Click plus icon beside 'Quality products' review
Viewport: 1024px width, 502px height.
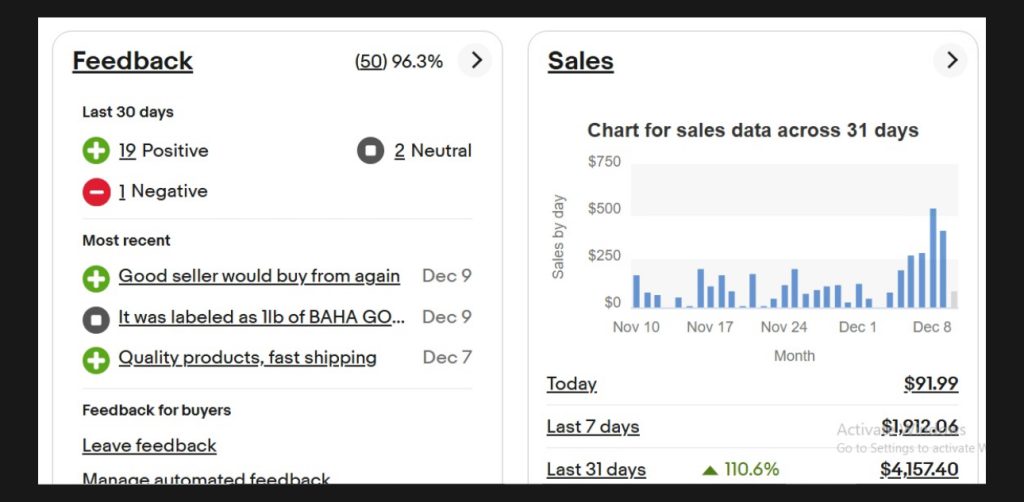(x=96, y=358)
